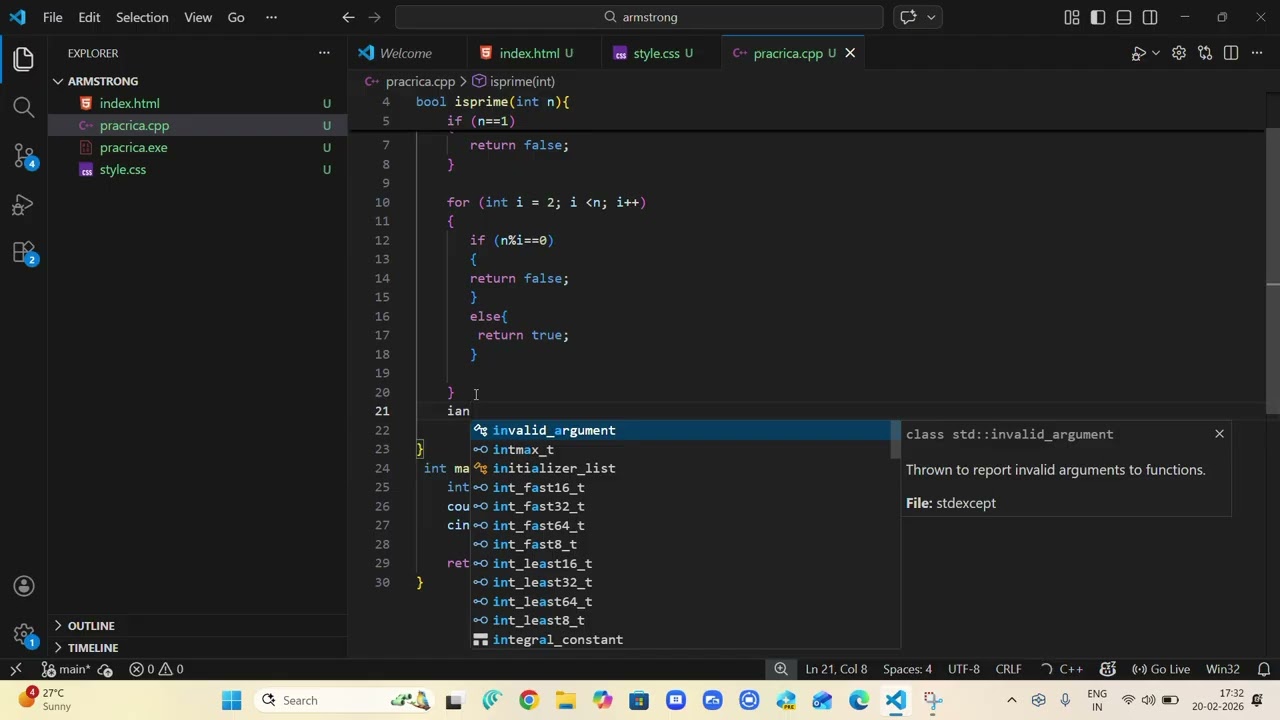The image size is (1280, 720).
Task: Open Manage gear in activity bar
Action: (x=24, y=634)
